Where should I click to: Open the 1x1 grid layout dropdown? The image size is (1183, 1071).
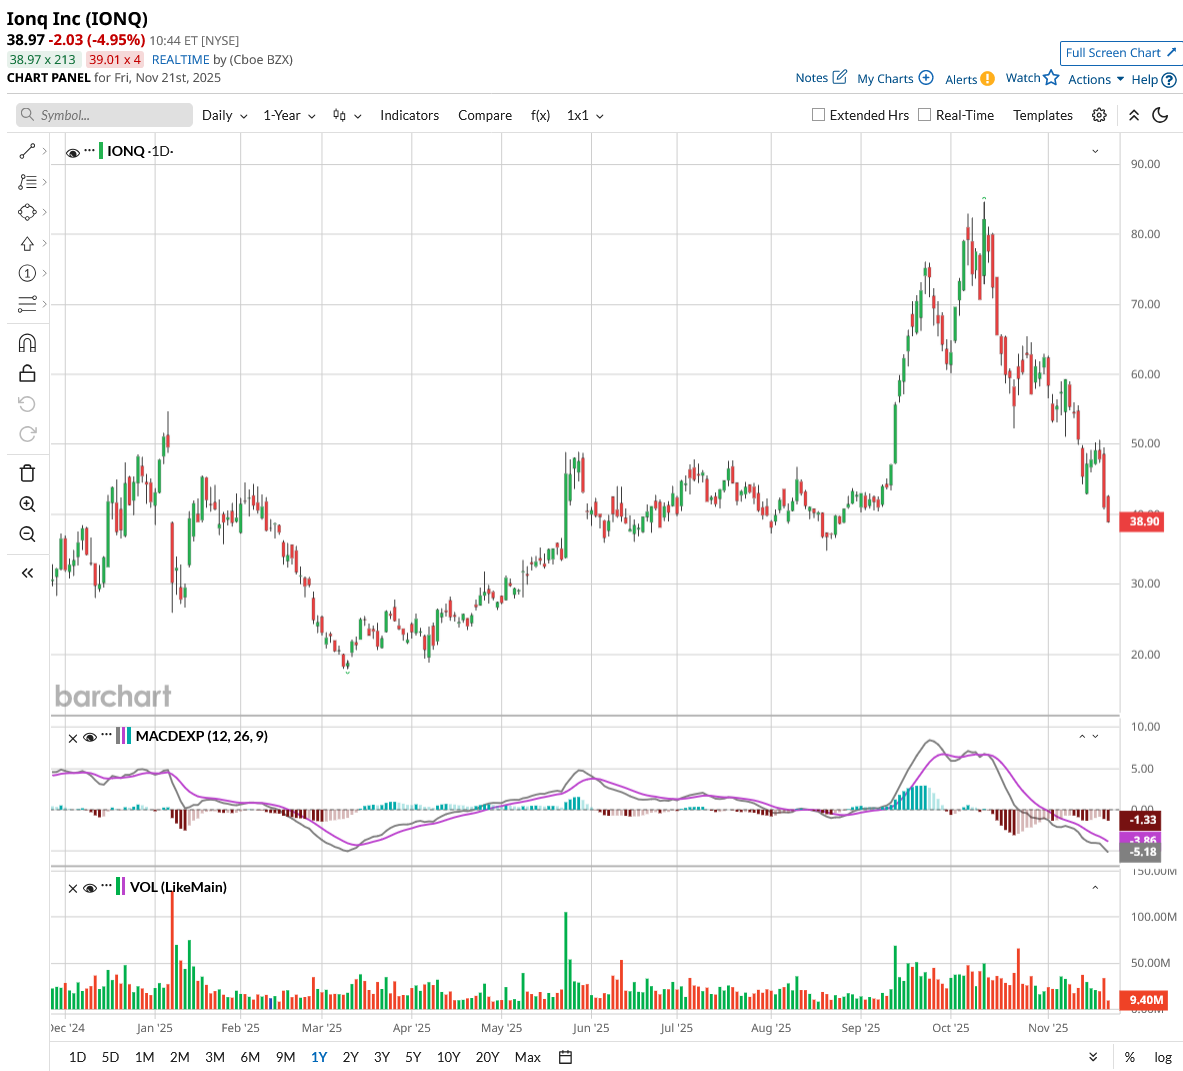585,115
